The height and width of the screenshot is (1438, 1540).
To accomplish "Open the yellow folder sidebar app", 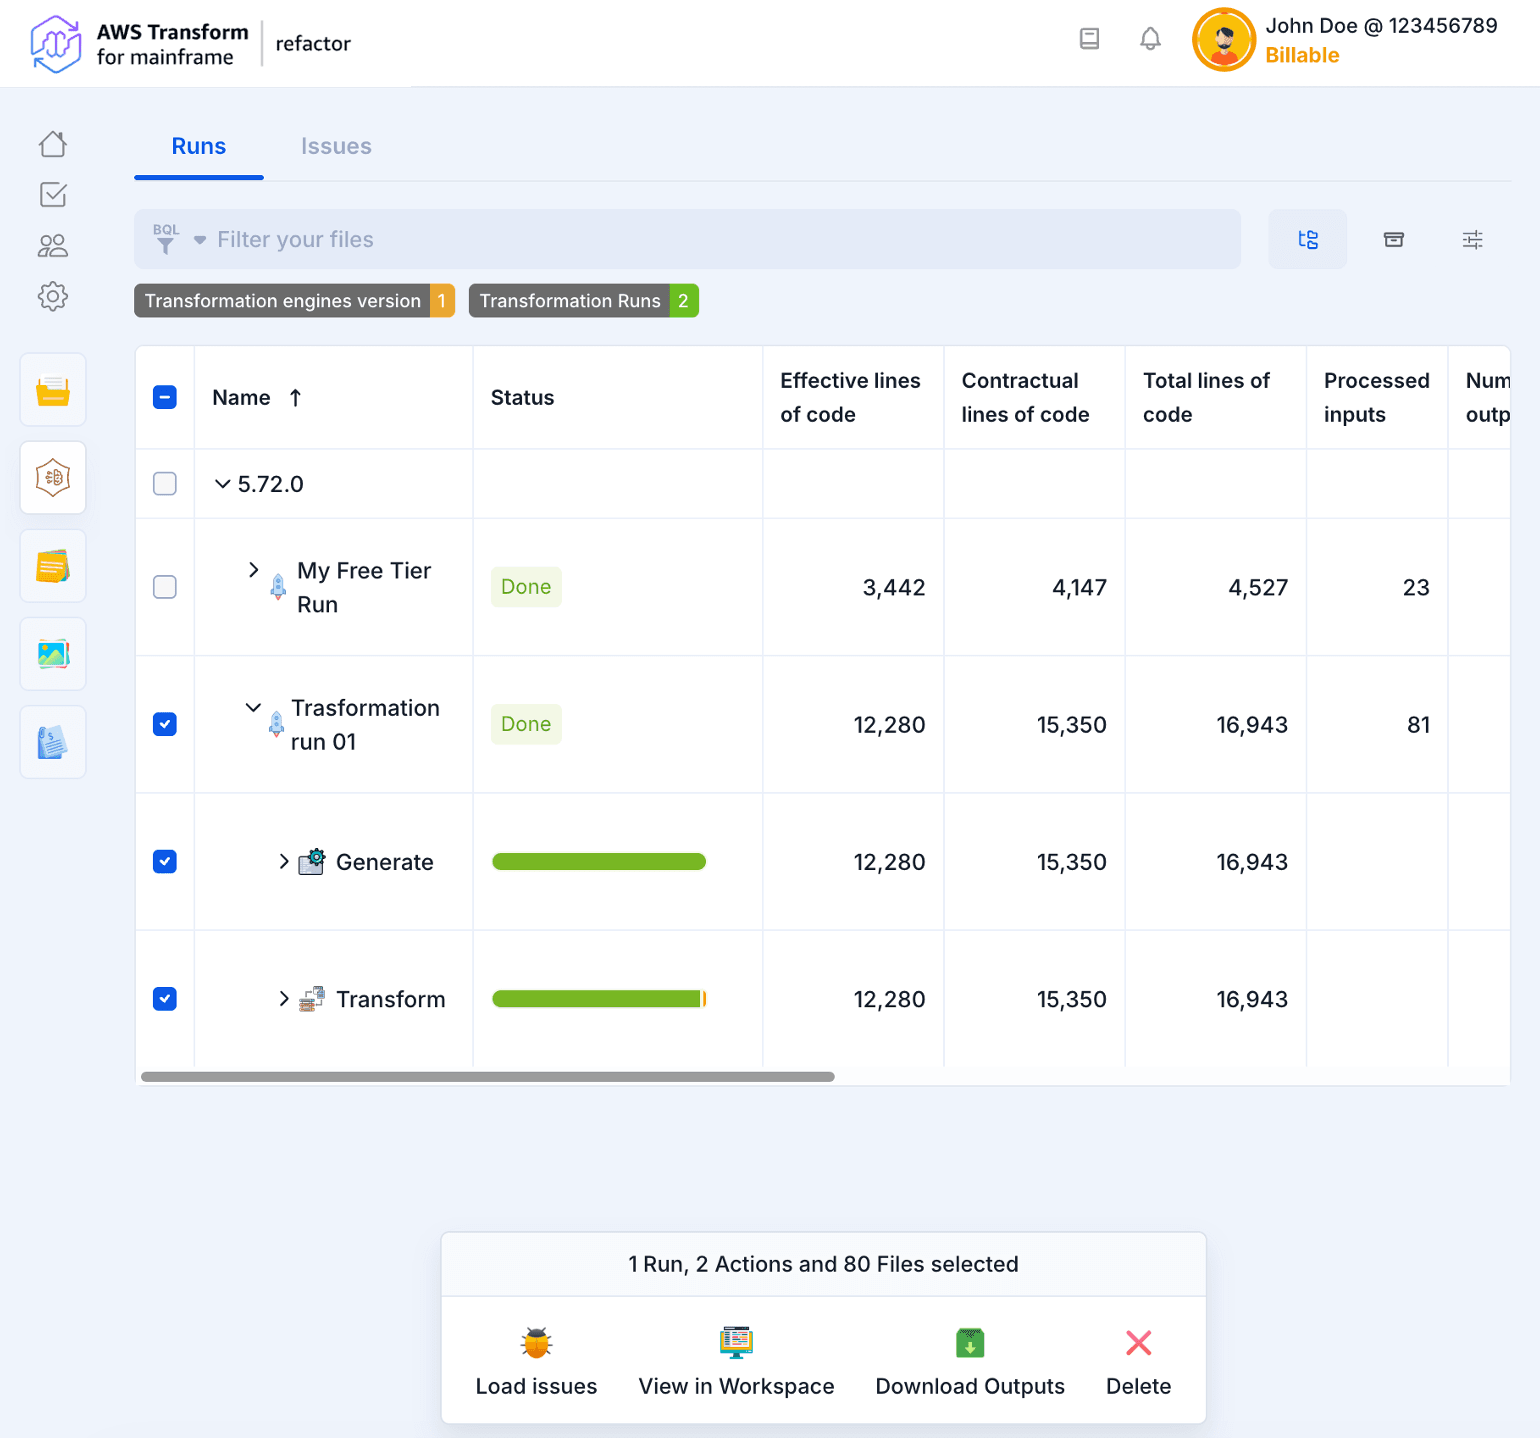I will pyautogui.click(x=53, y=390).
